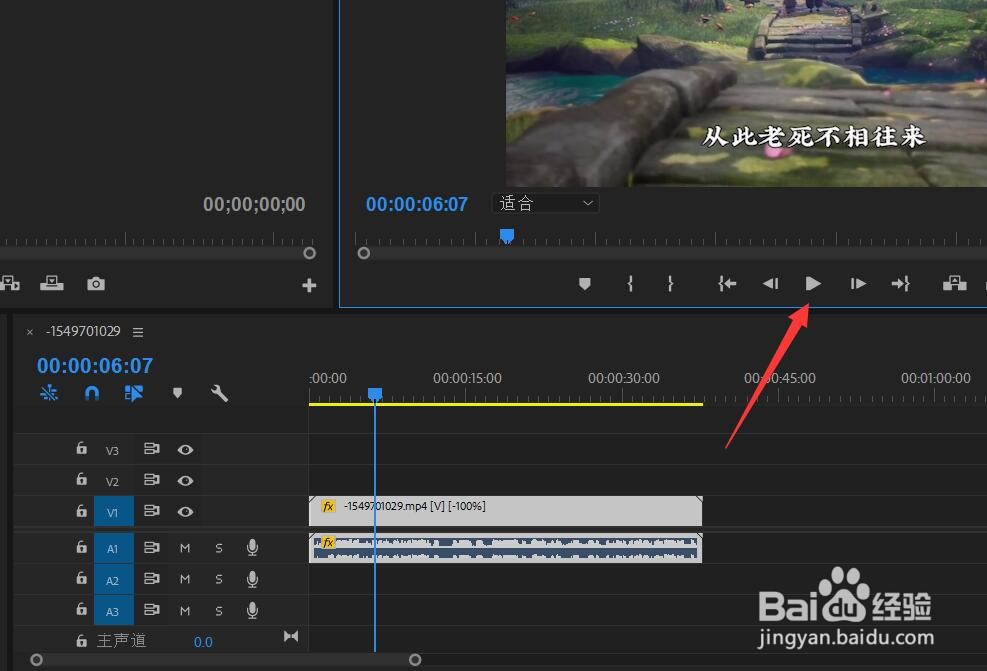The image size is (987, 671).
Task: Toggle A3 track target
Action: coord(114,611)
